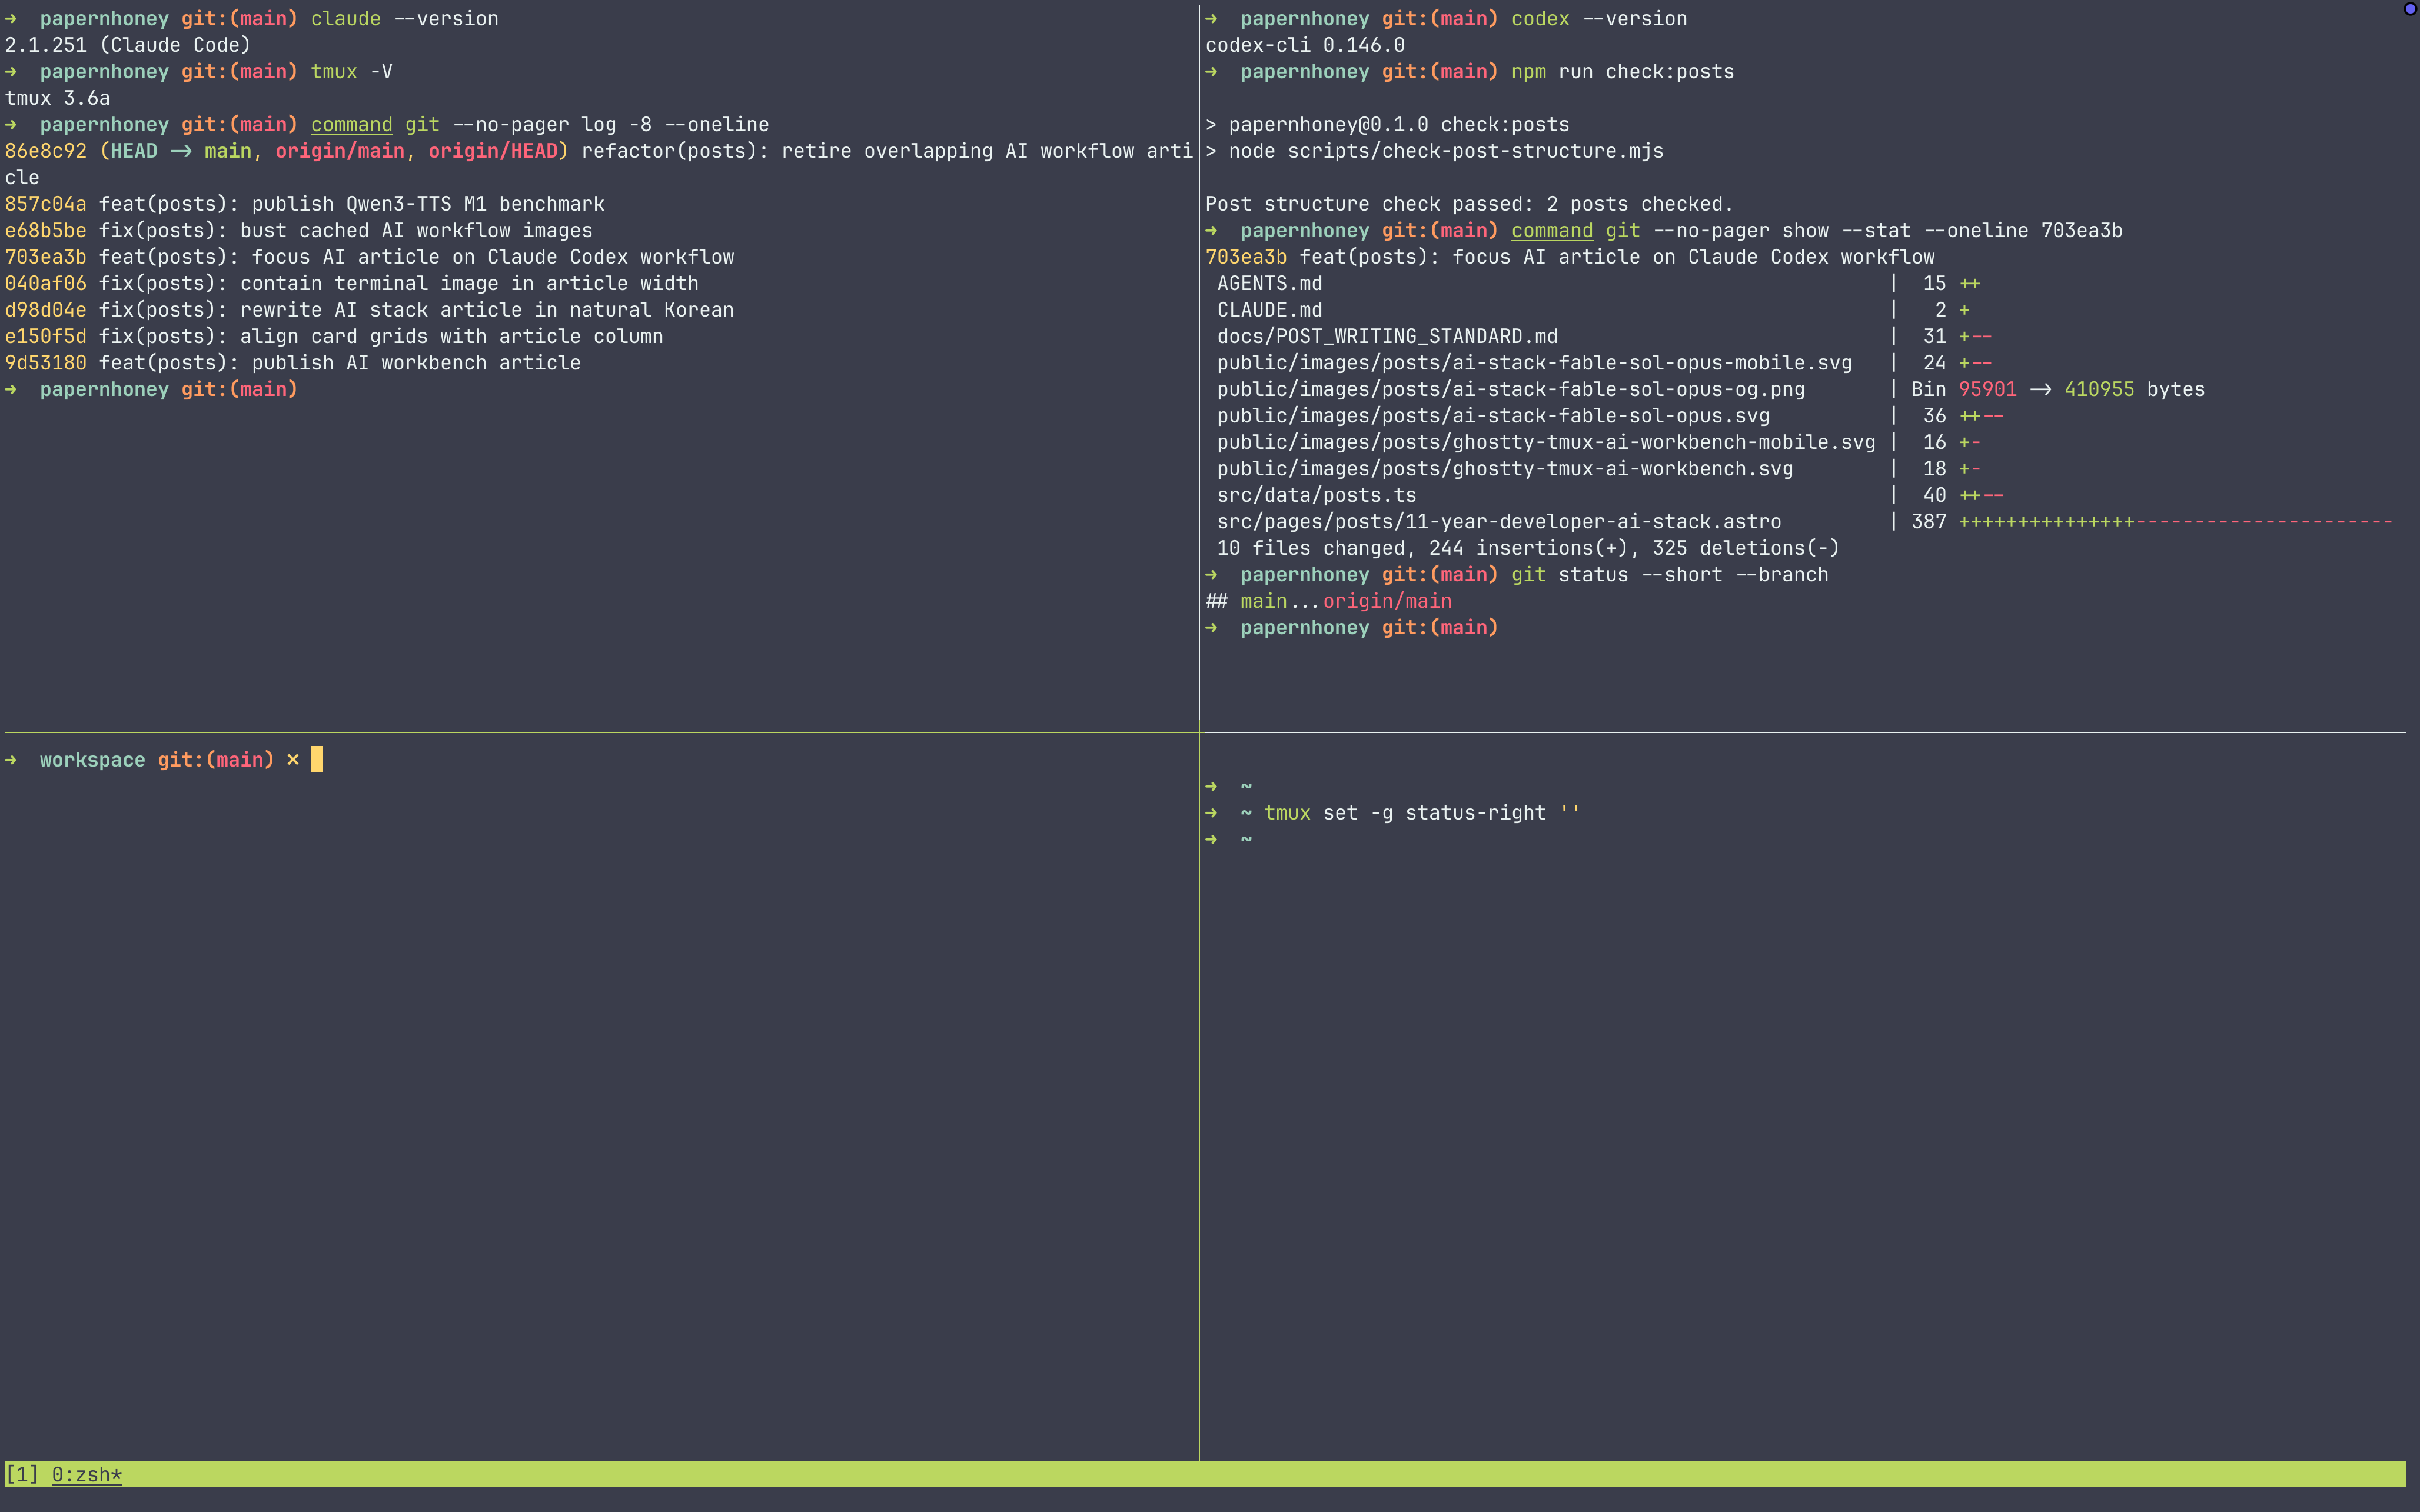Click commit hash 86e8c92 in git log
The image size is (2420, 1512).
(46, 151)
